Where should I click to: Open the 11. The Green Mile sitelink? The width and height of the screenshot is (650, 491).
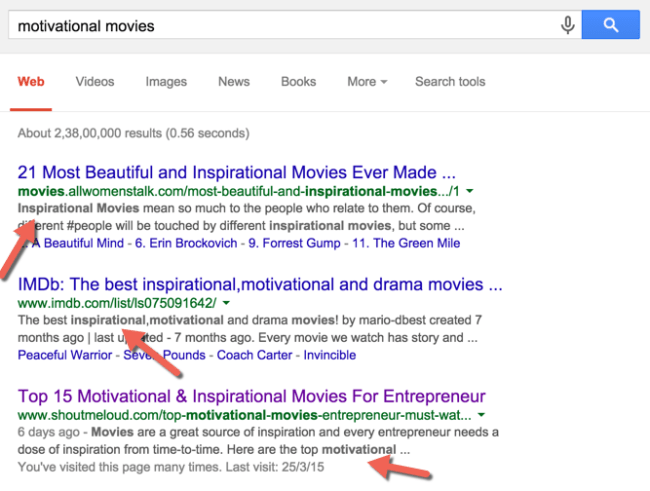click(406, 243)
